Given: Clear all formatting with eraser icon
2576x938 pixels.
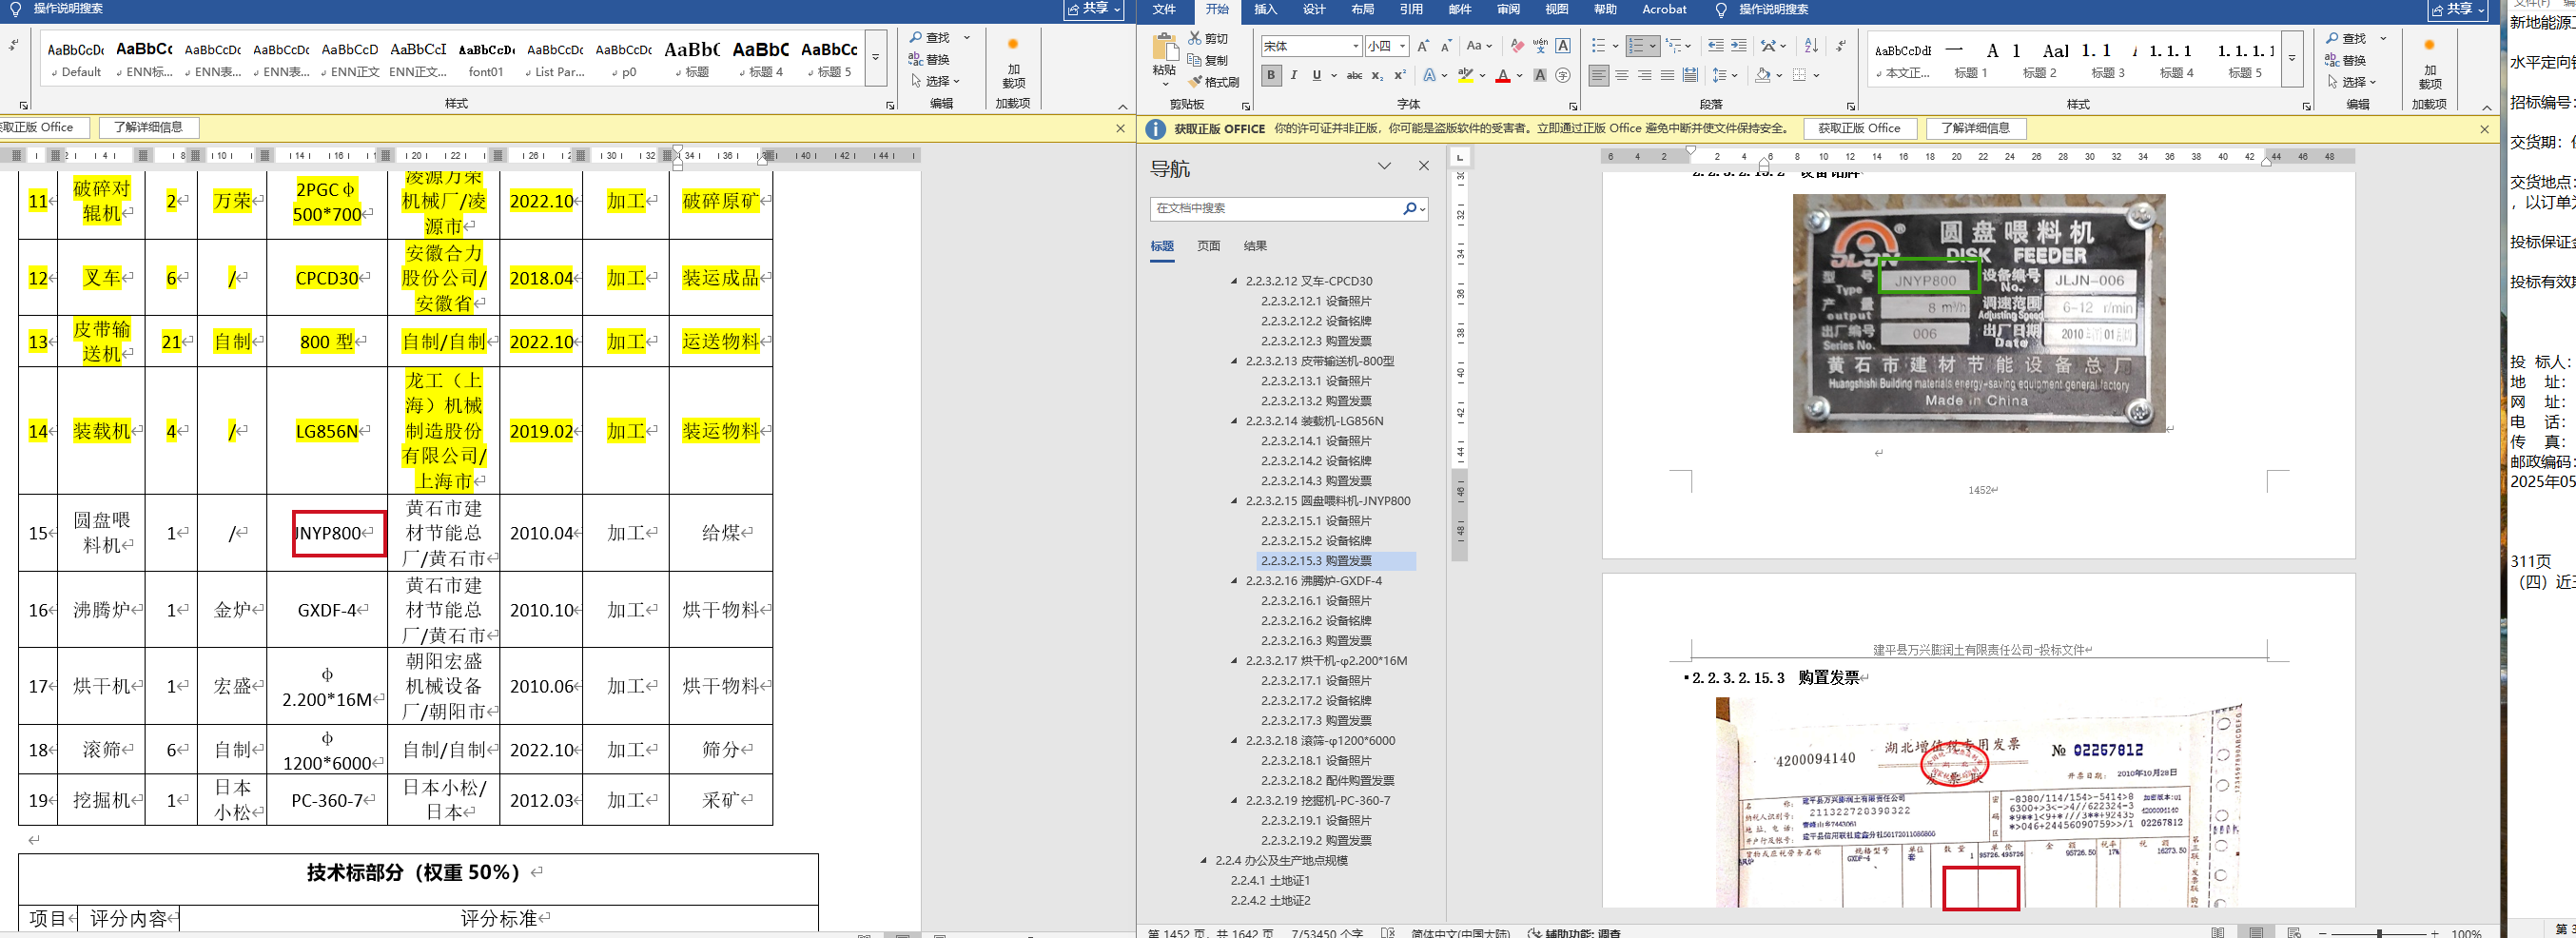Looking at the screenshot, I should (1517, 46).
